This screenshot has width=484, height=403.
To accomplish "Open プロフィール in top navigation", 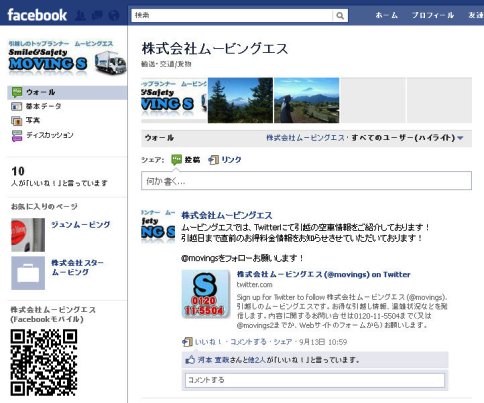I will tap(433, 15).
